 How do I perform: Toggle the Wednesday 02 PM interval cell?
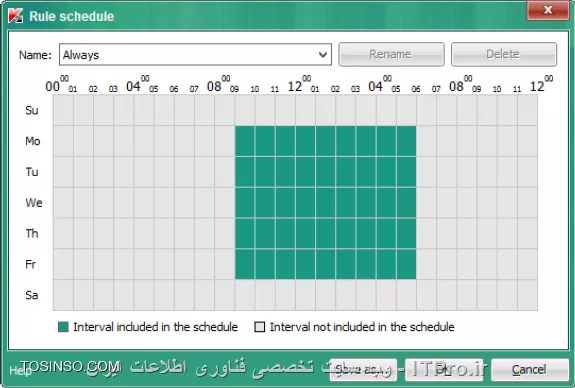[346, 203]
